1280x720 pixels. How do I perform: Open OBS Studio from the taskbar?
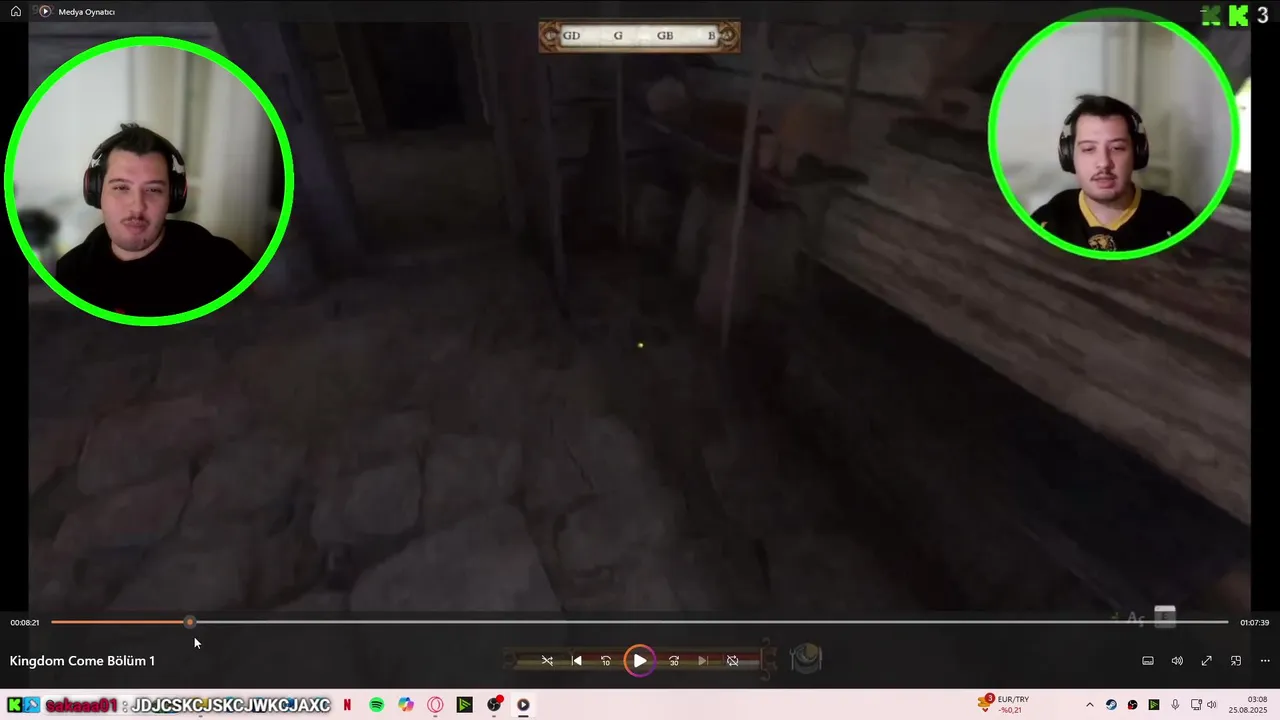[x=494, y=705]
